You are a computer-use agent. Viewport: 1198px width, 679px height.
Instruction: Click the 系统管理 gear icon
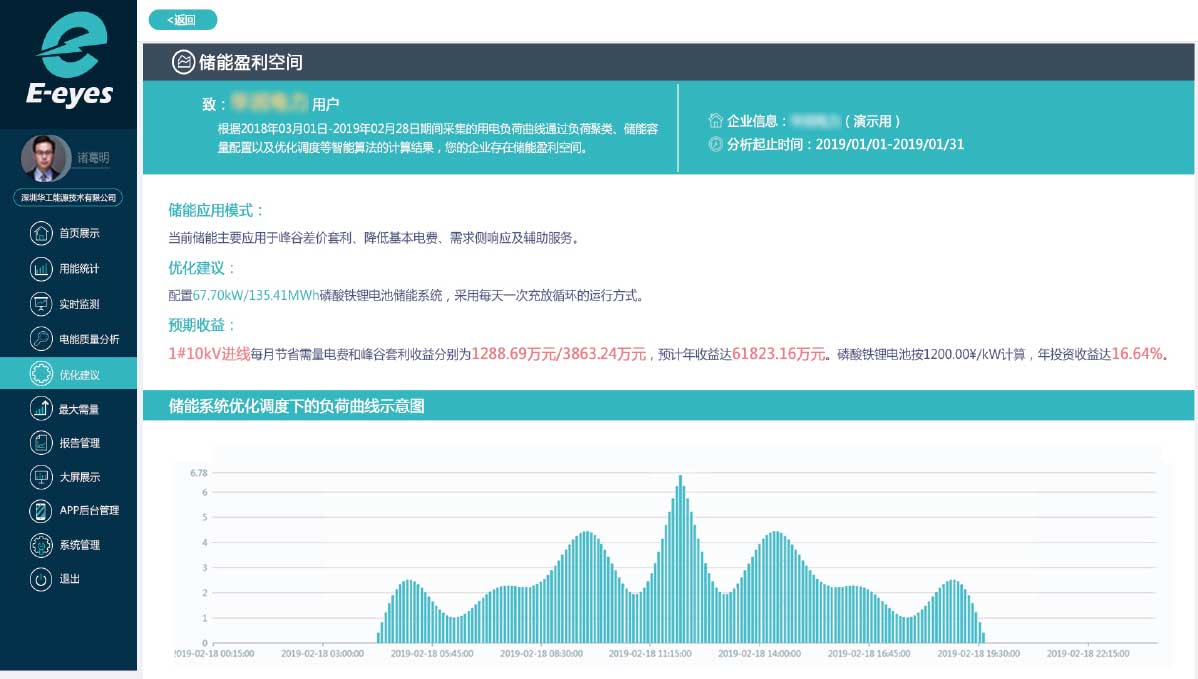(41, 545)
